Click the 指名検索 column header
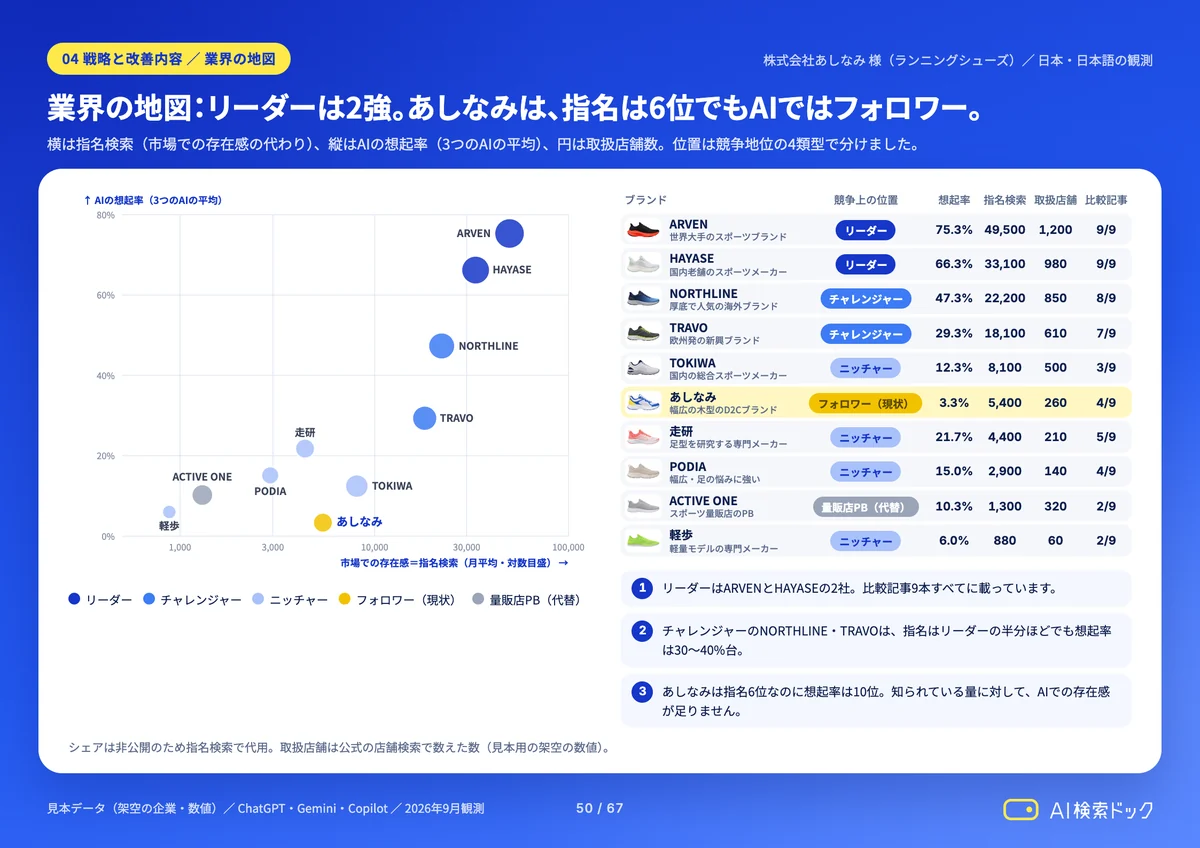Viewport: 1200px width, 848px height. pyautogui.click(x=1004, y=200)
